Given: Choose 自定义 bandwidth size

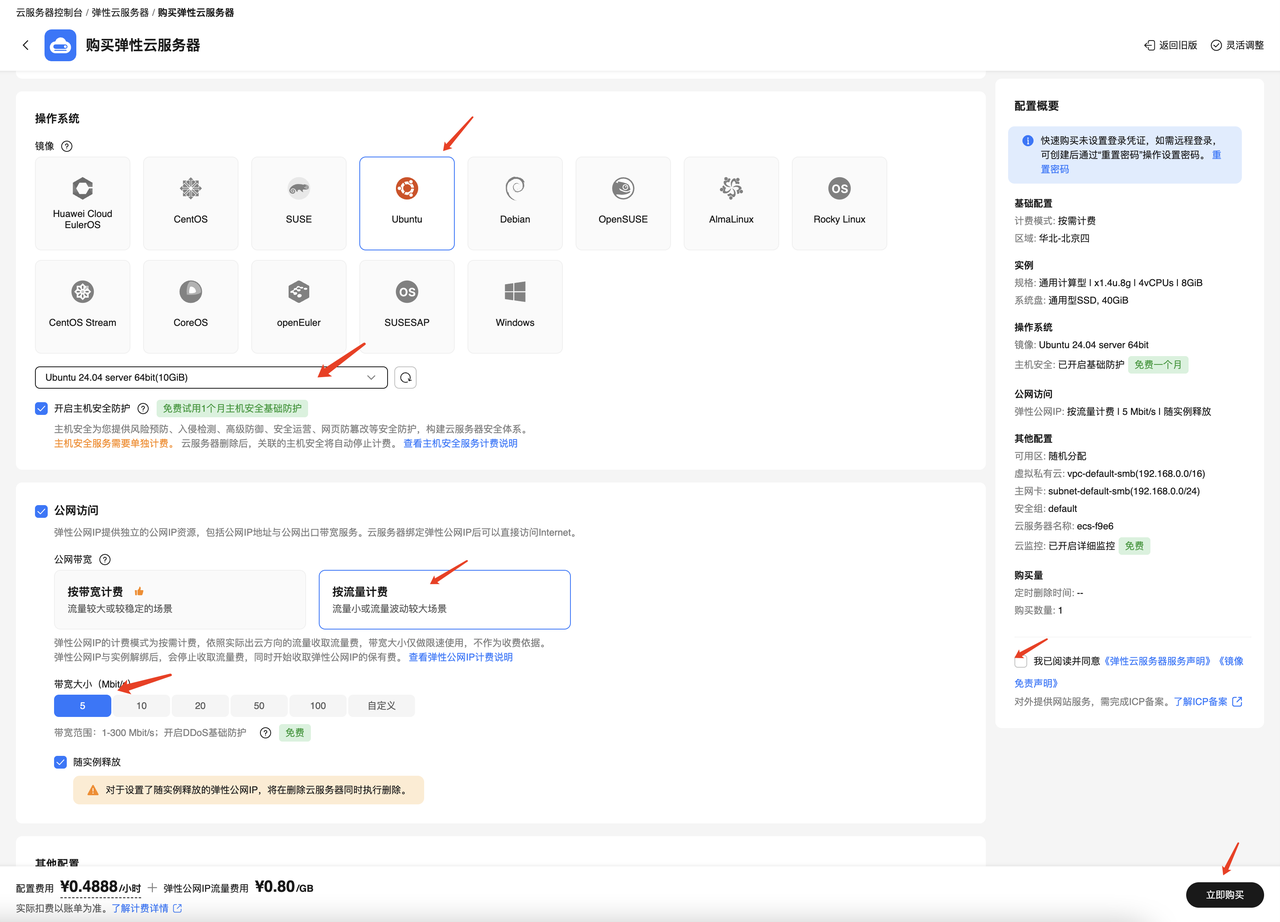Looking at the screenshot, I should click(x=381, y=705).
